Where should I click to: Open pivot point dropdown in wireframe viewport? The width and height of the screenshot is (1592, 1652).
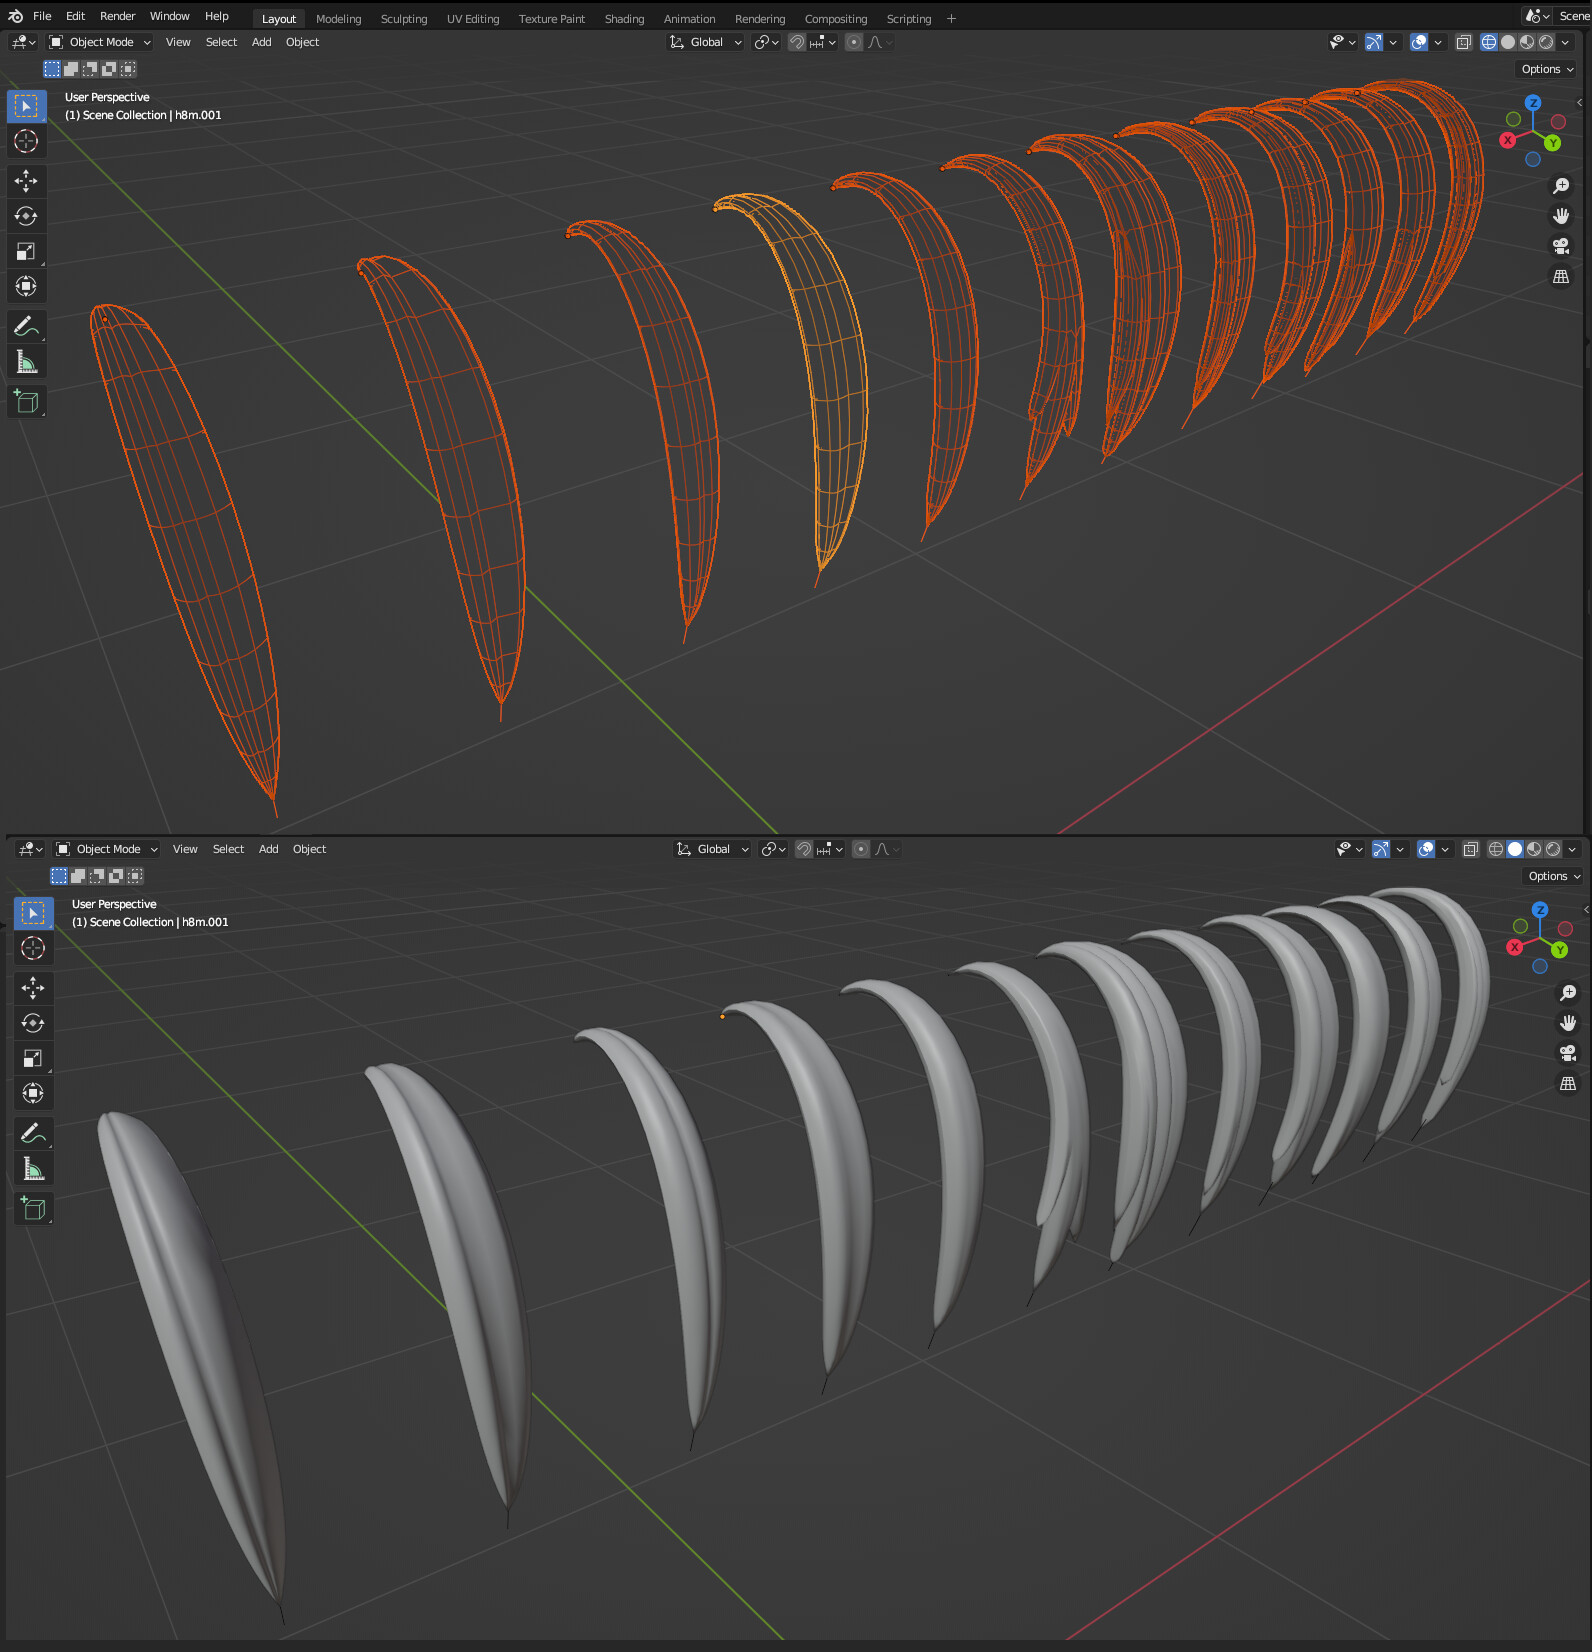pyautogui.click(x=767, y=42)
